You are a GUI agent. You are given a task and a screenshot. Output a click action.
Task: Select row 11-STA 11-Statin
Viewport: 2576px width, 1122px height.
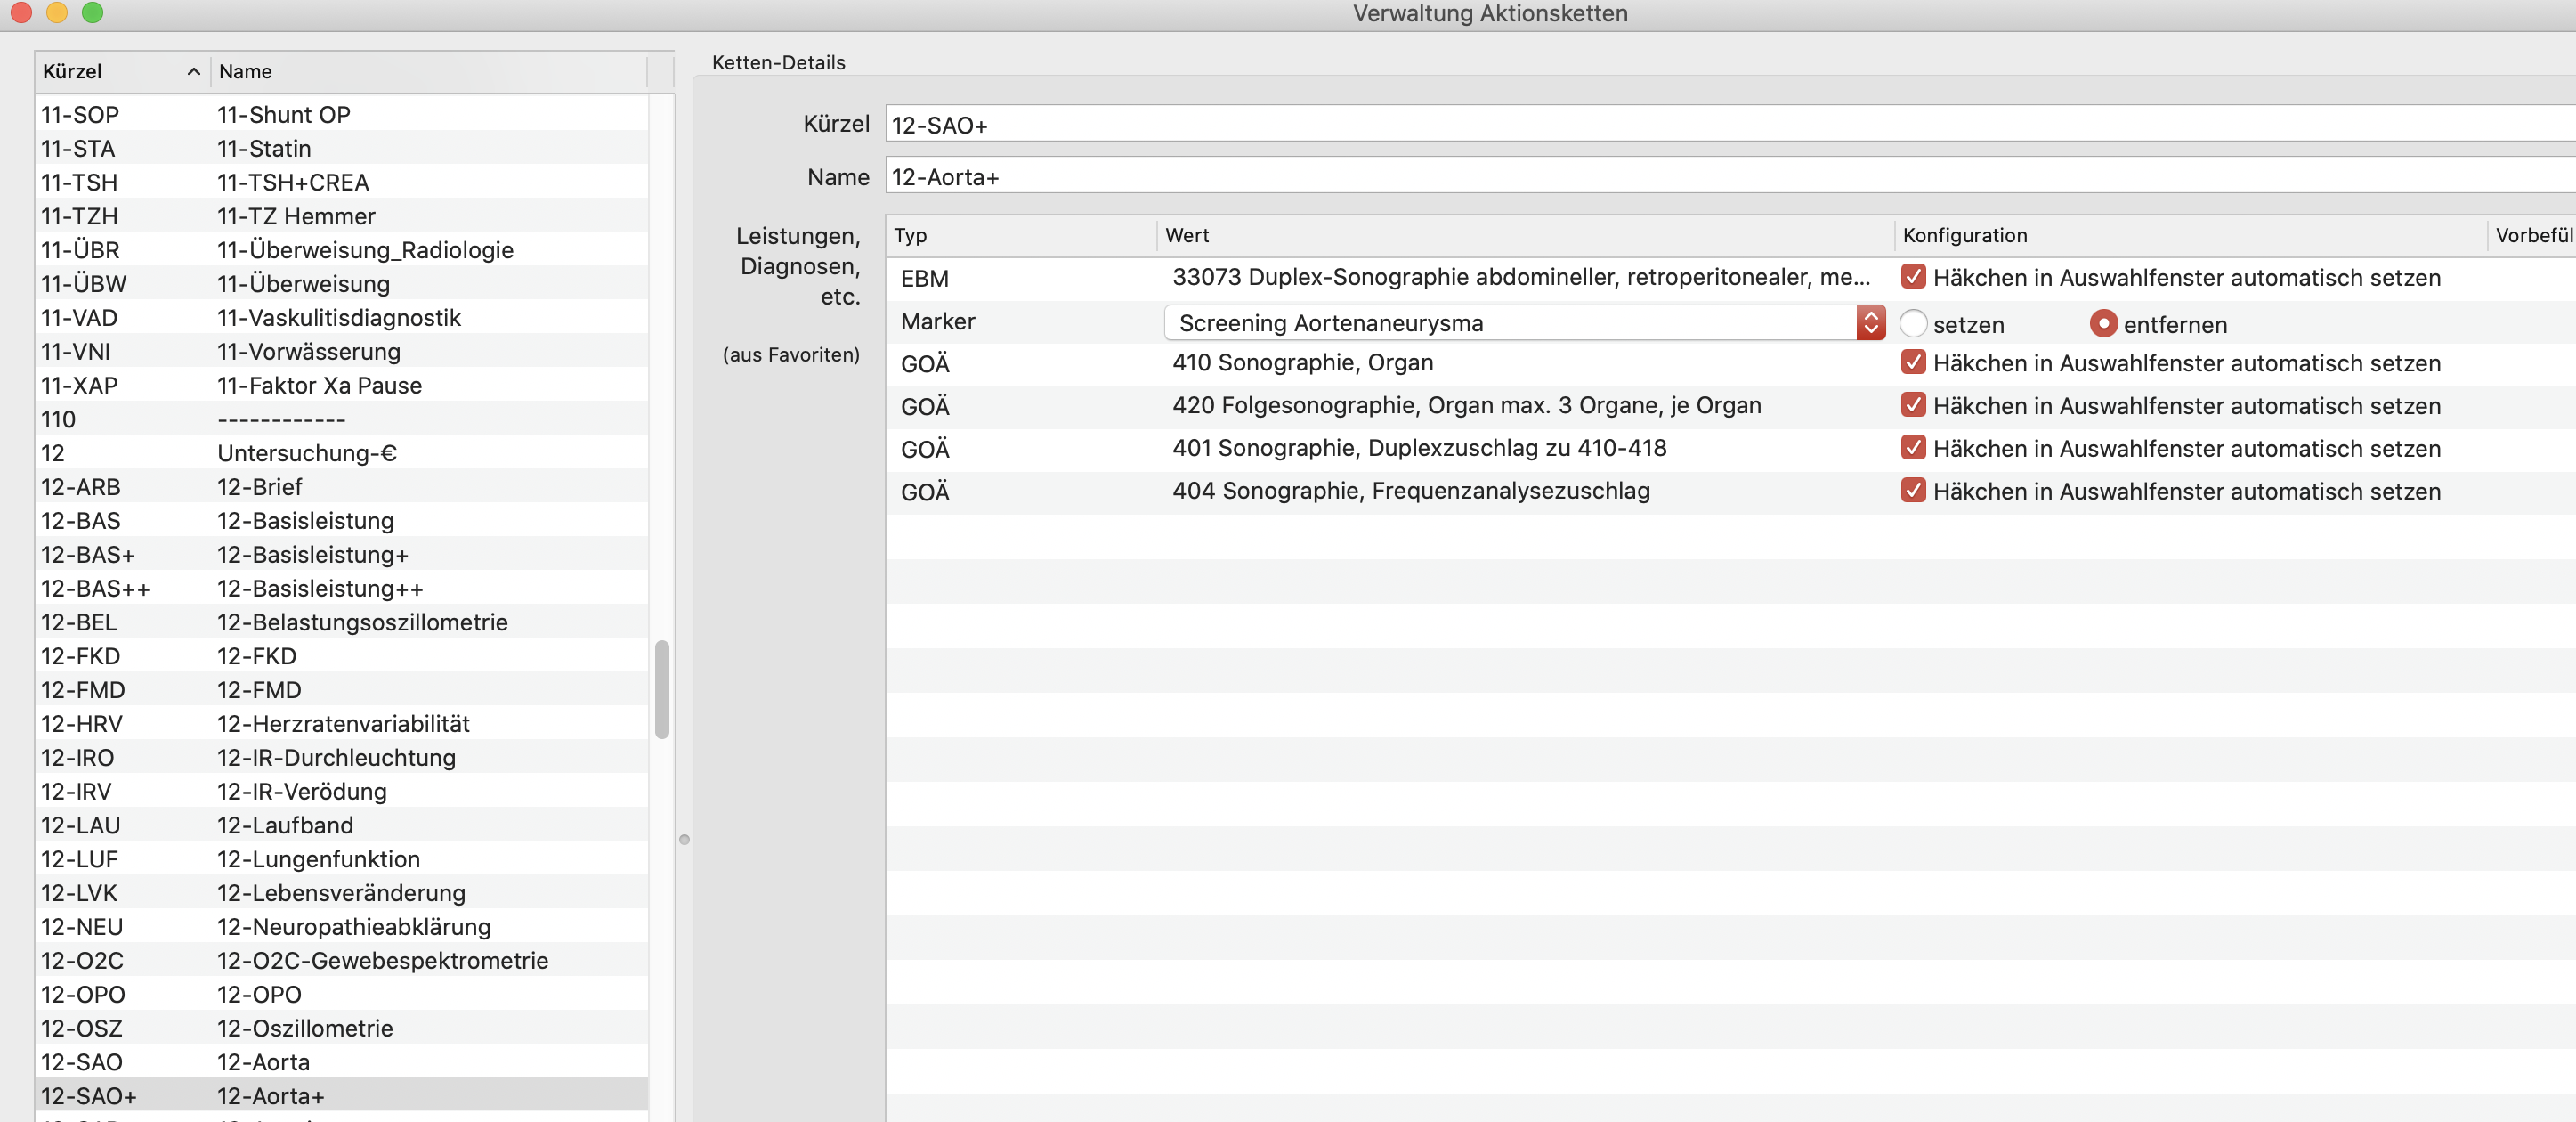coord(342,148)
